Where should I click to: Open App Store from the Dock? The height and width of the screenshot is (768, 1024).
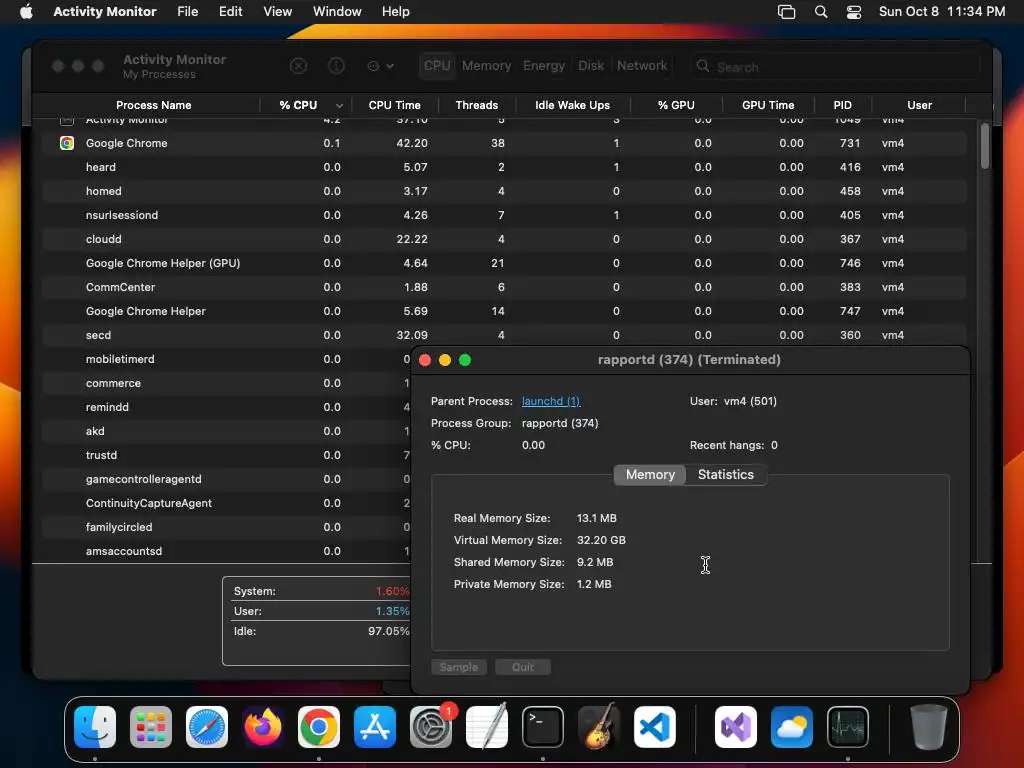[375, 727]
